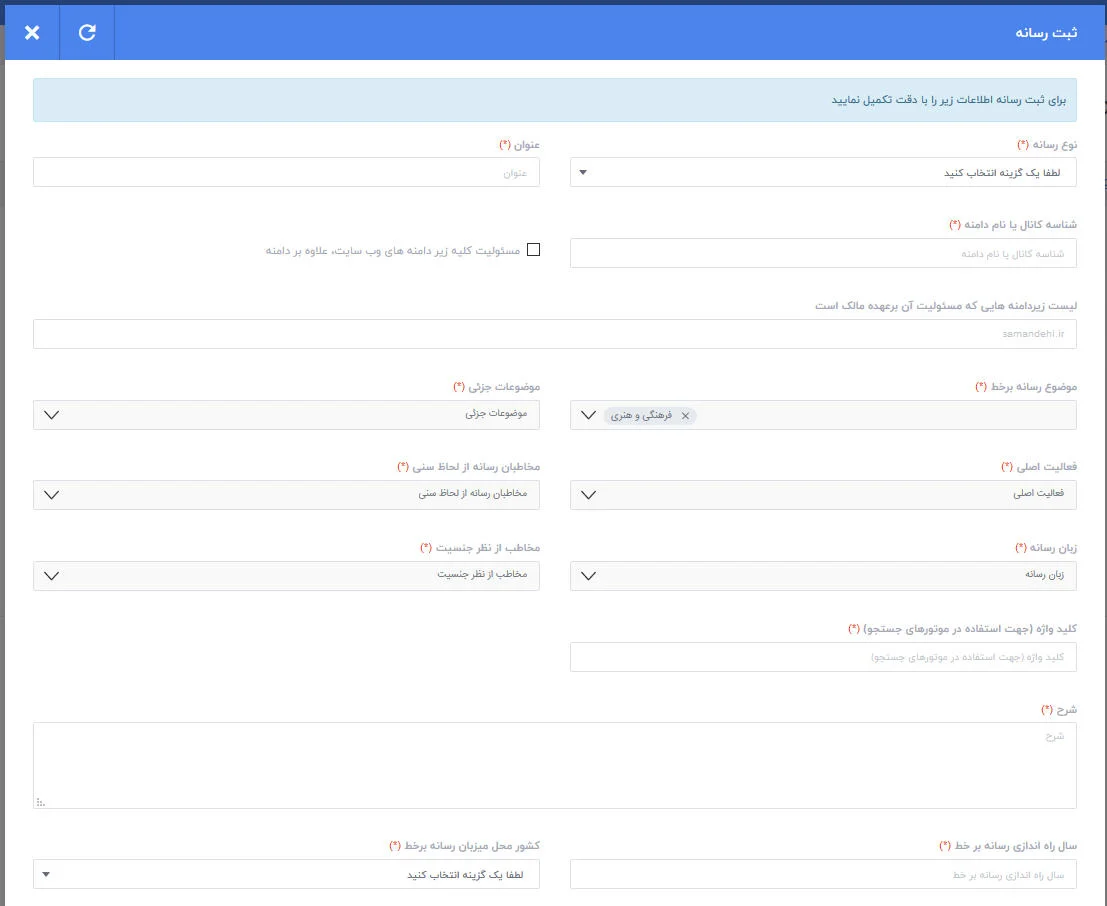This screenshot has height=906, width=1107.
Task: Click the samandehi.ir subdomains list field
Action: click(555, 334)
